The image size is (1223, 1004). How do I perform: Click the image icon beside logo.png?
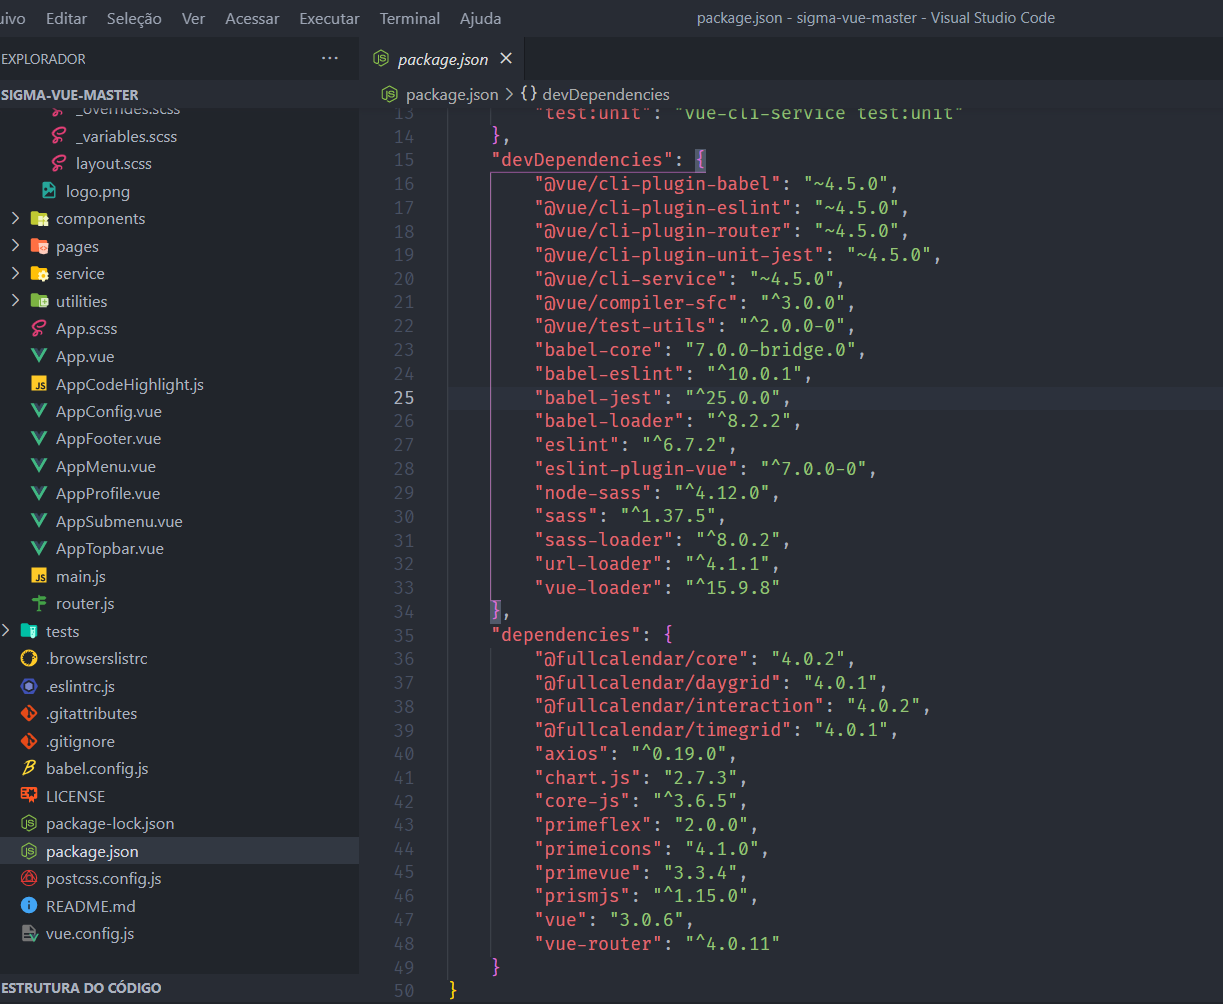[x=49, y=191]
